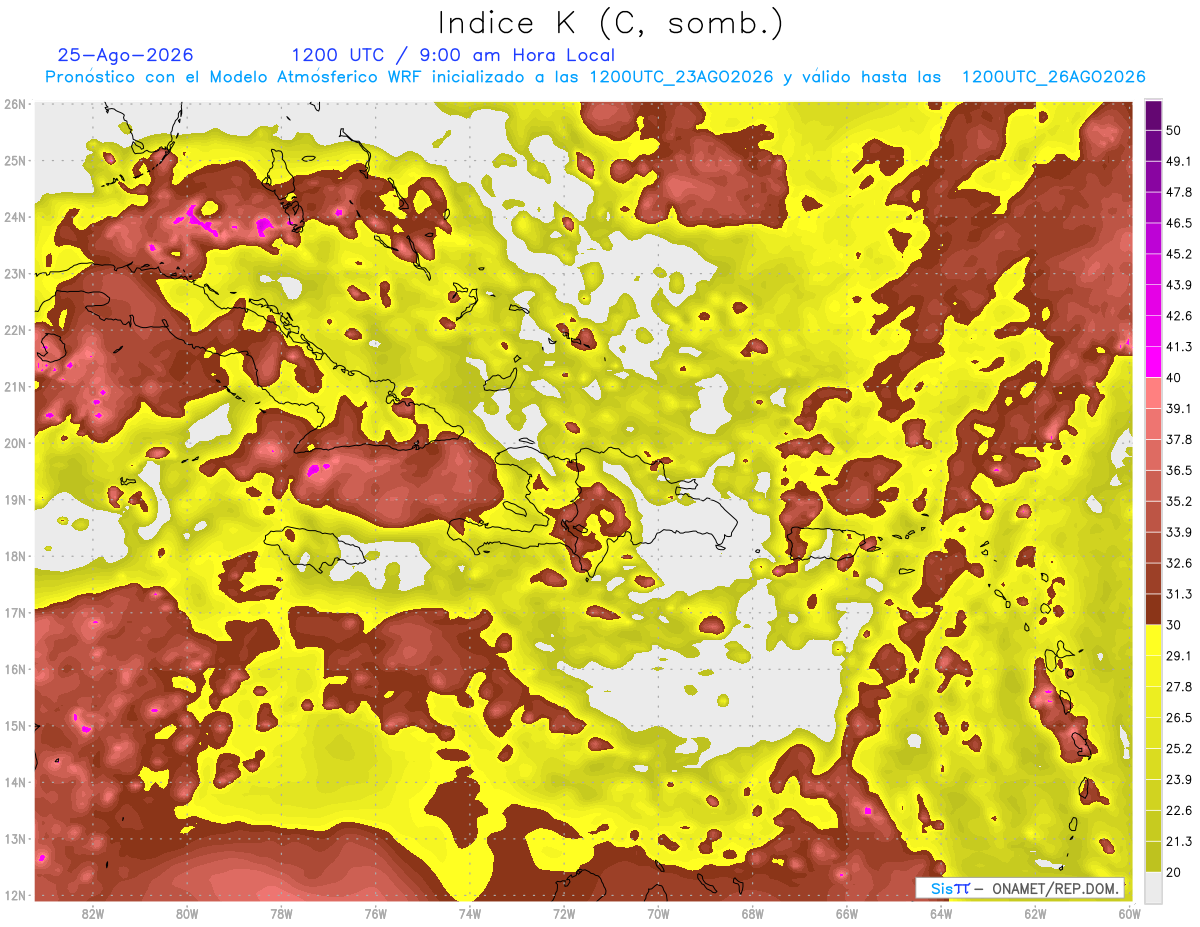Image resolution: width=1200 pixels, height=927 pixels.
Task: Click the colorbar label "31.3"
Action: pyautogui.click(x=1179, y=594)
